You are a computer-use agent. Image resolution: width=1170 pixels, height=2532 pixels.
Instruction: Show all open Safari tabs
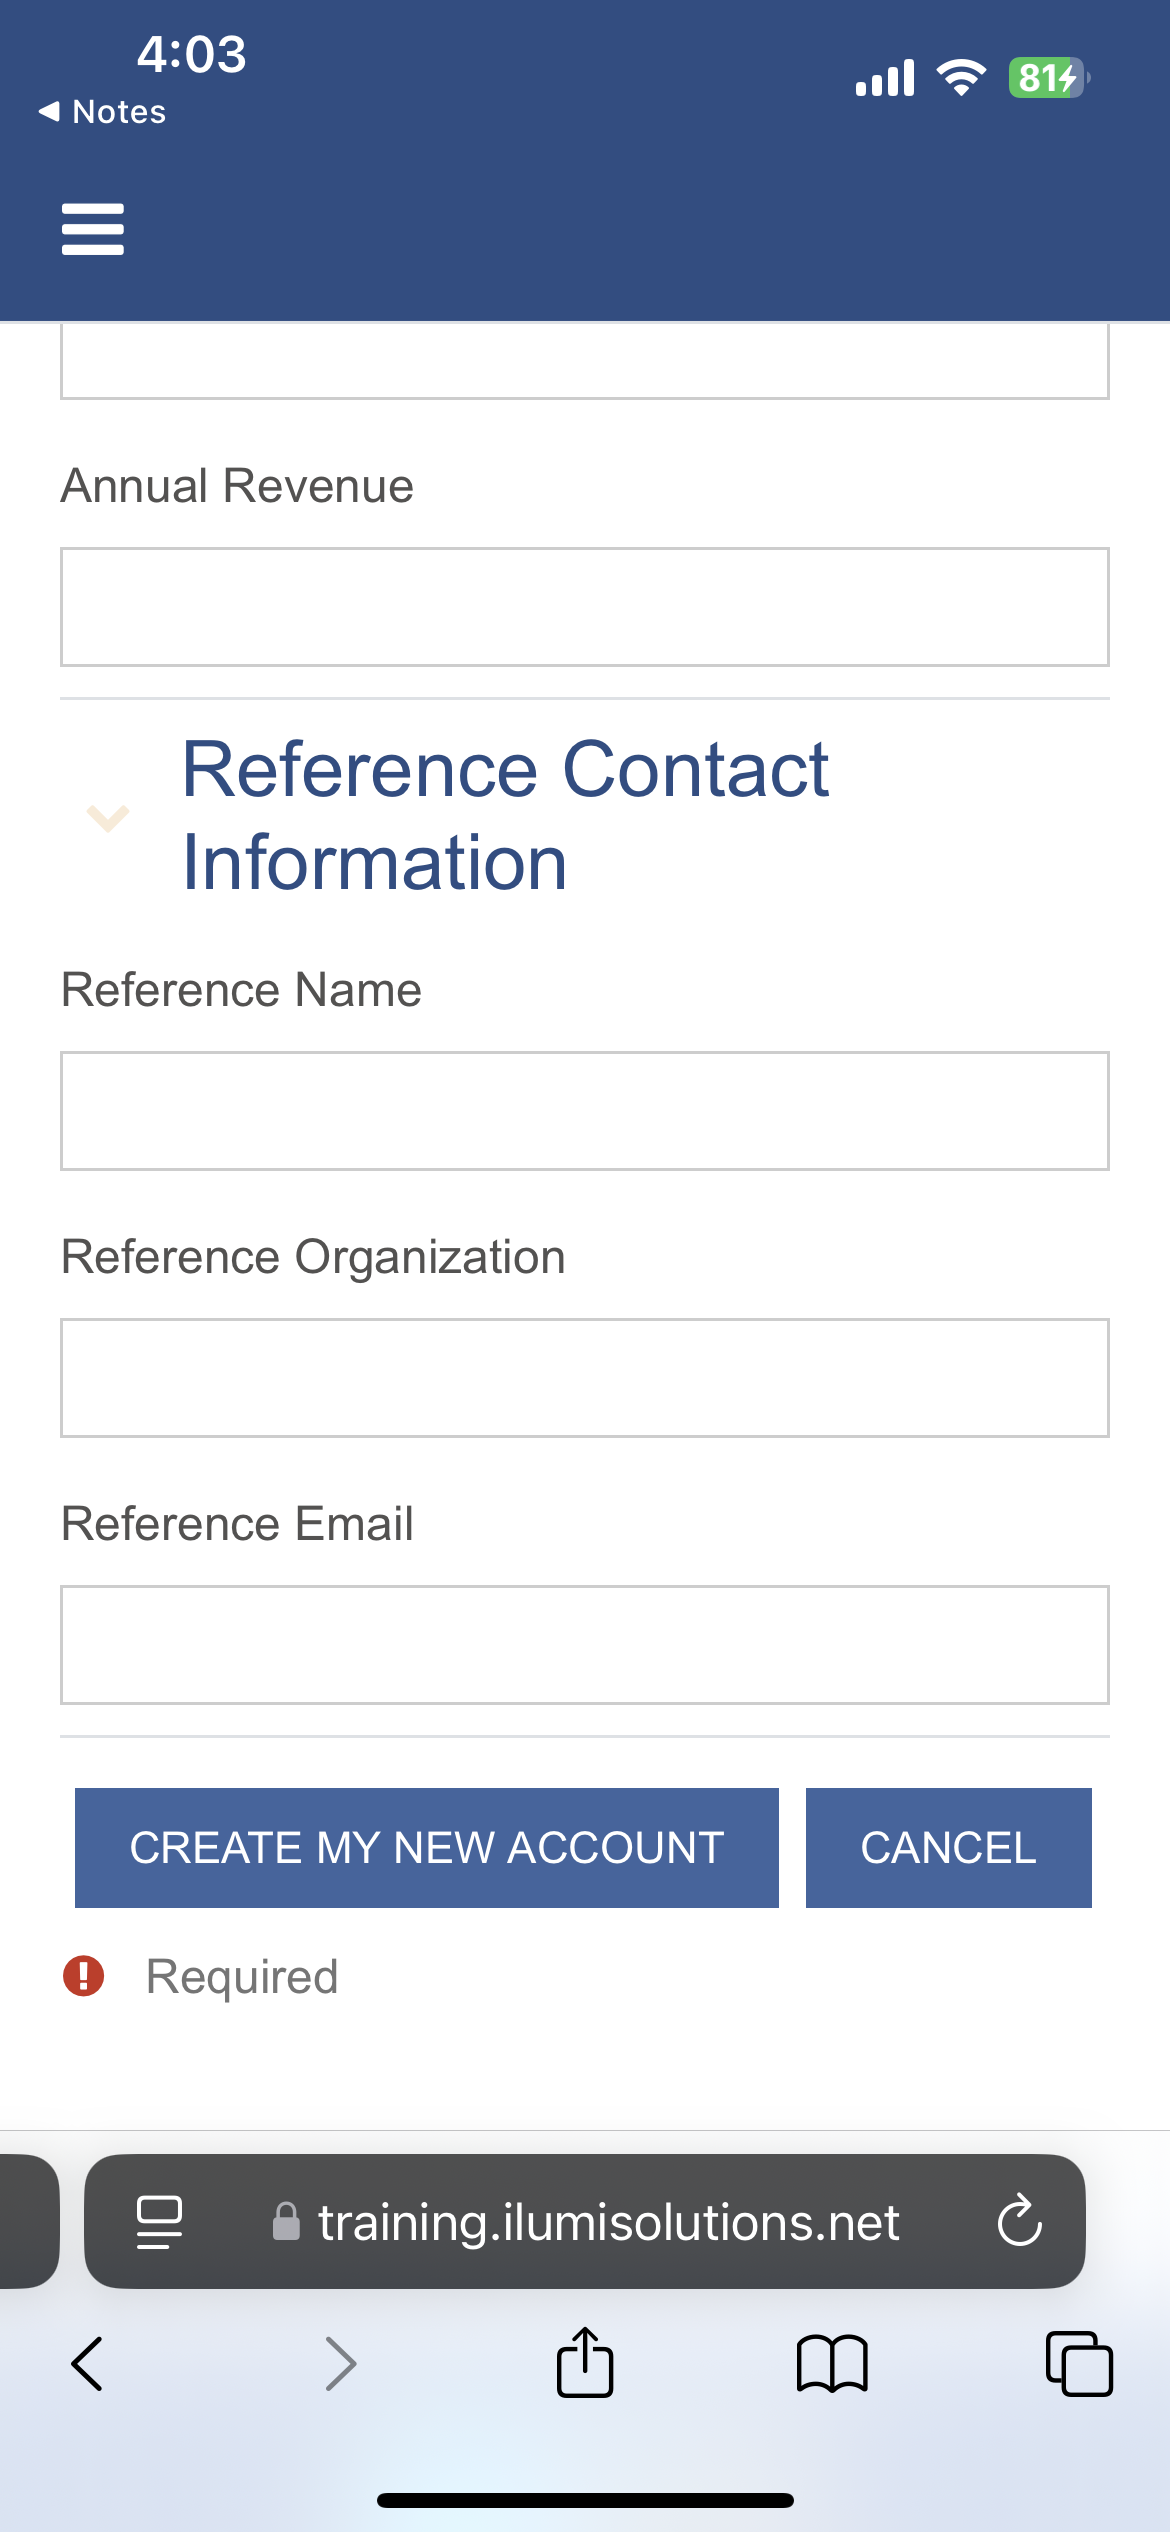click(1078, 2364)
